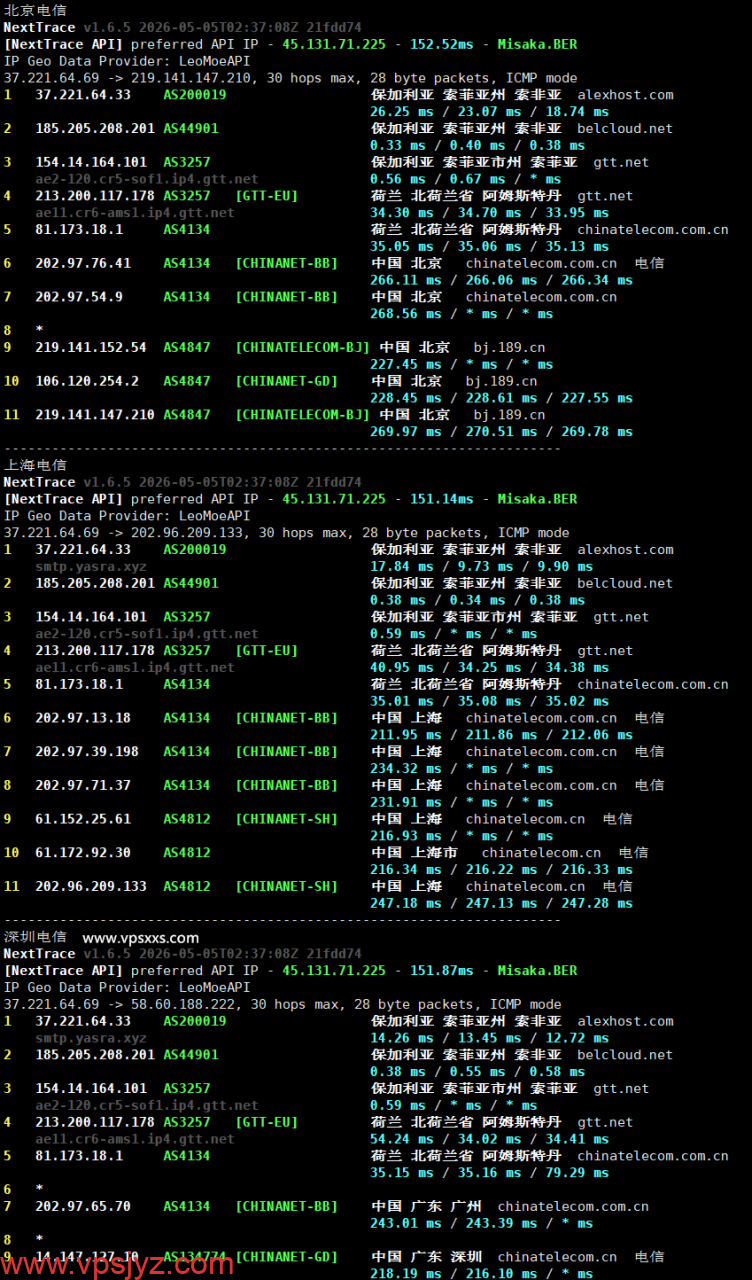Select latency 14.26 ms / 13.45 ms / 12.72 ms
The height and width of the screenshot is (1280, 752).
pos(489,1038)
